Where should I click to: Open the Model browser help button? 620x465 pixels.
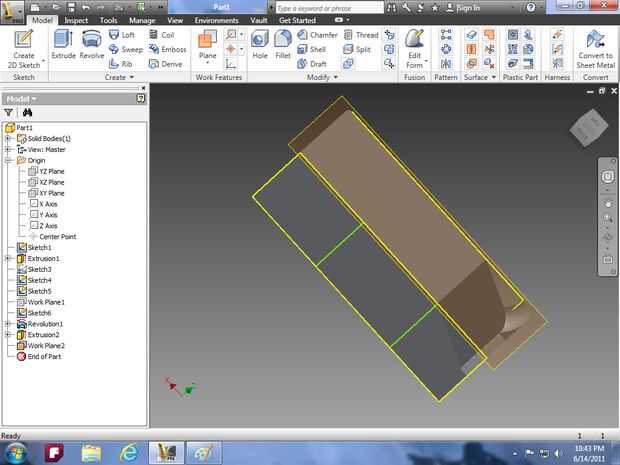(141, 98)
